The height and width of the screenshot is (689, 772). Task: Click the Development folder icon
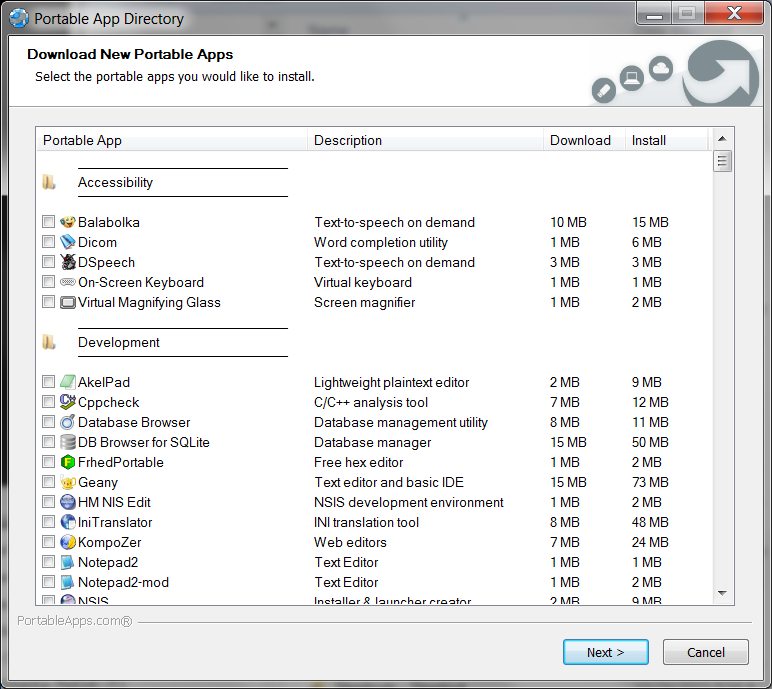pos(49,342)
